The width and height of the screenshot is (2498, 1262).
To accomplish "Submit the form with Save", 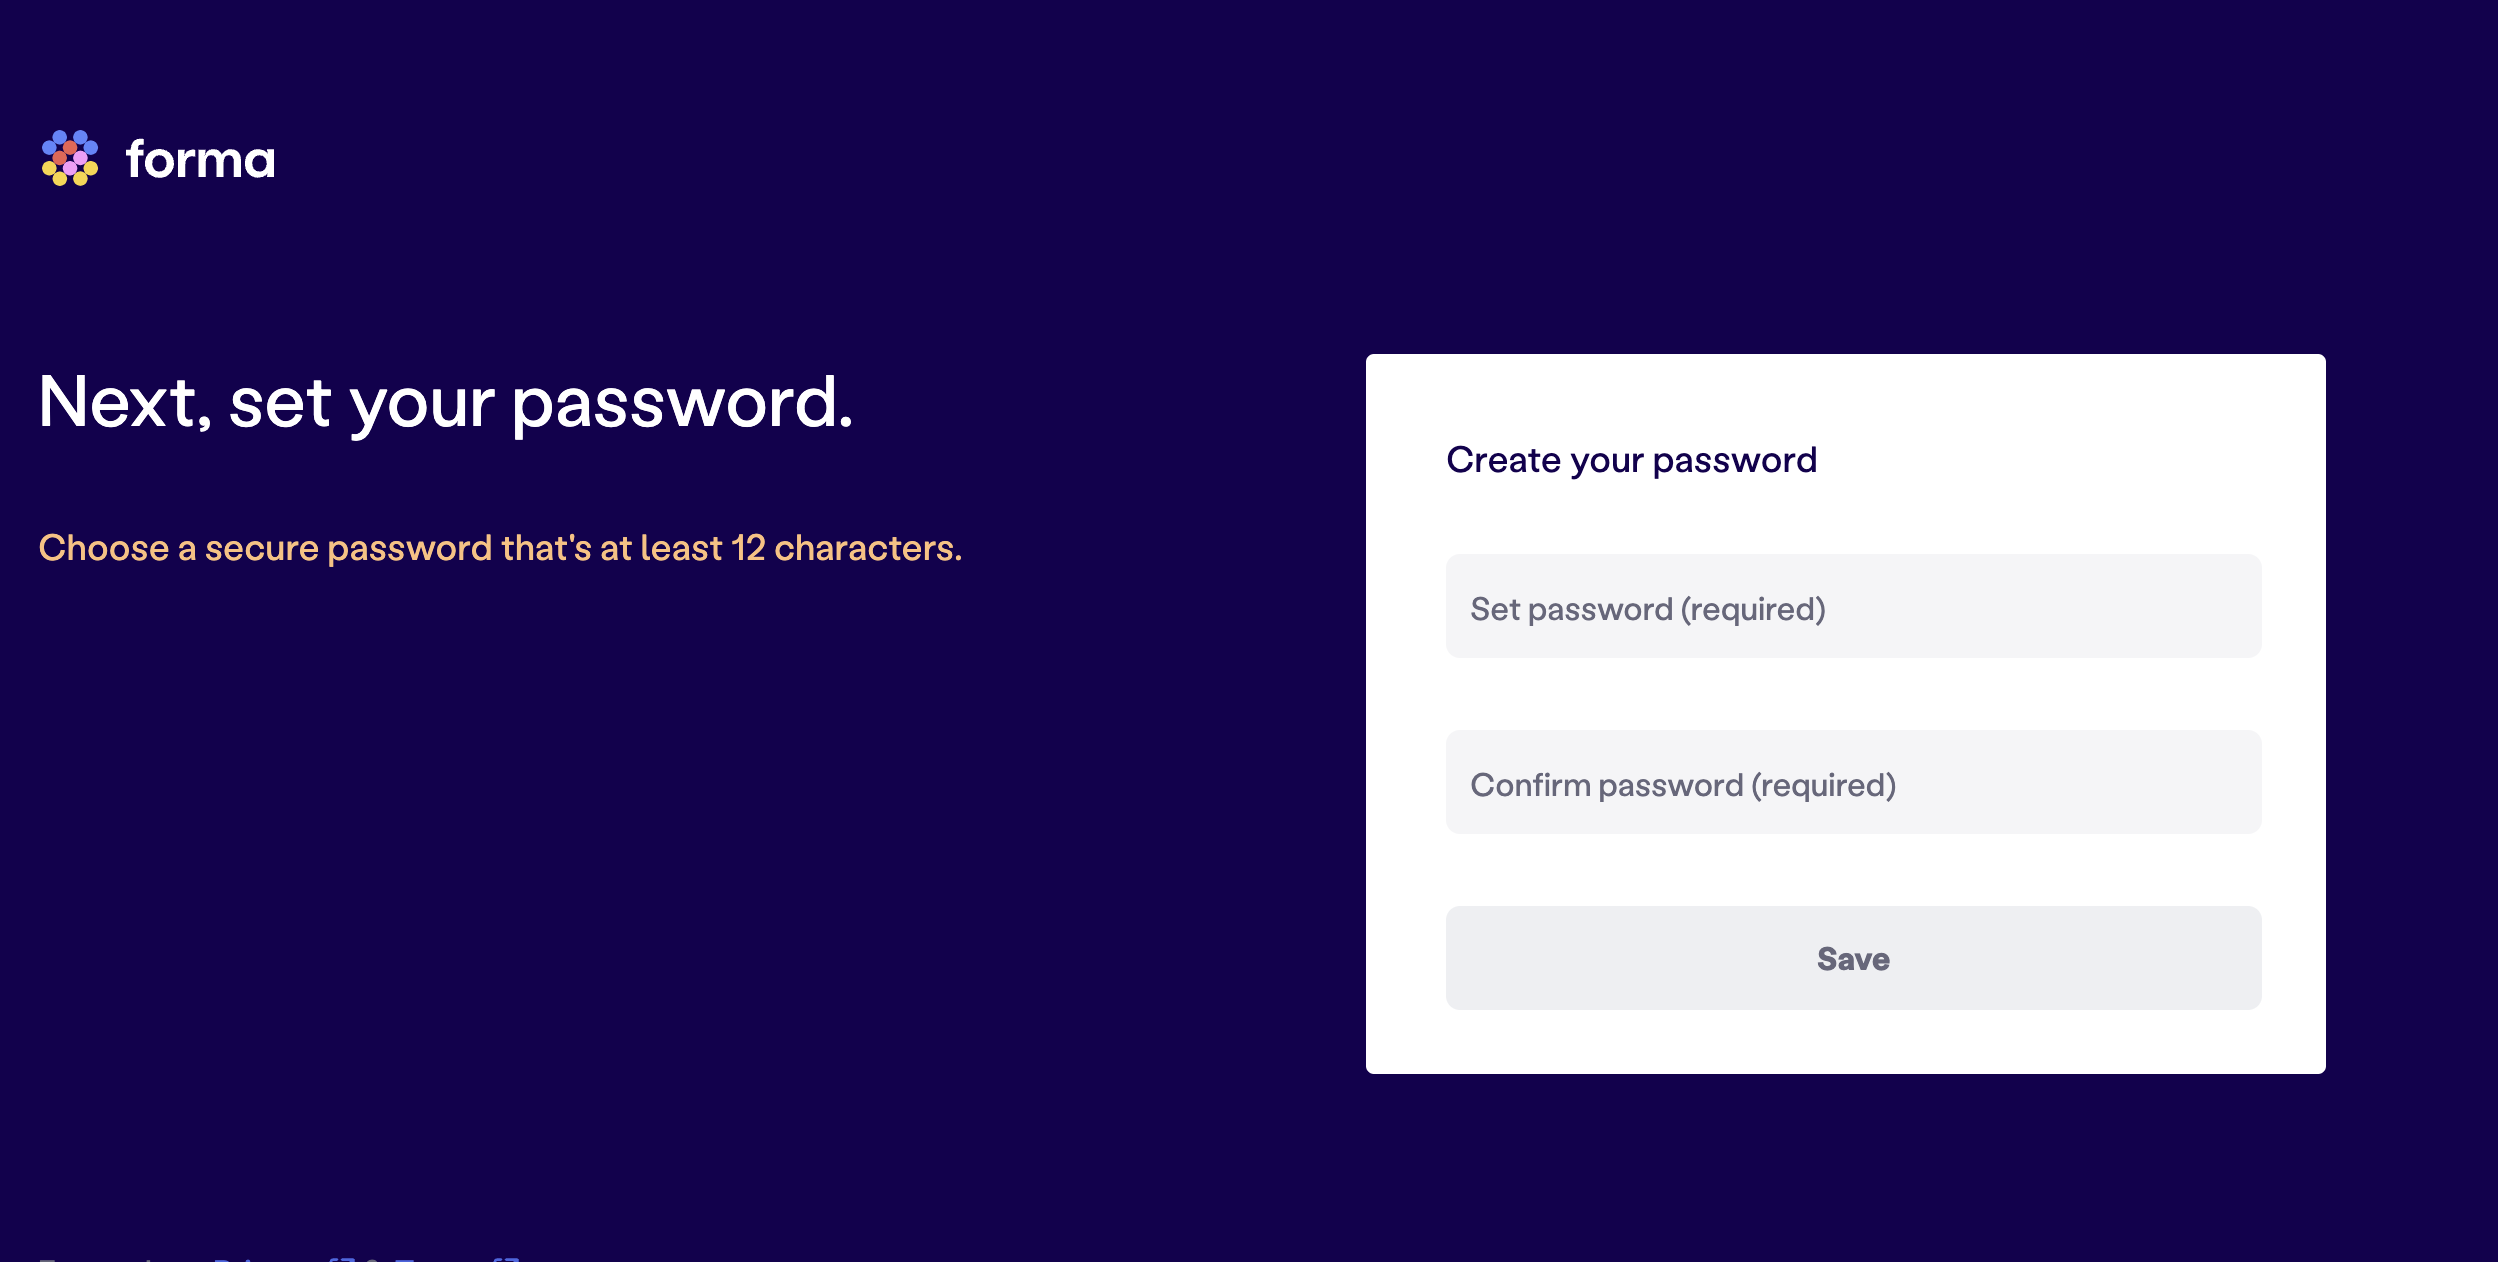I will point(1853,958).
